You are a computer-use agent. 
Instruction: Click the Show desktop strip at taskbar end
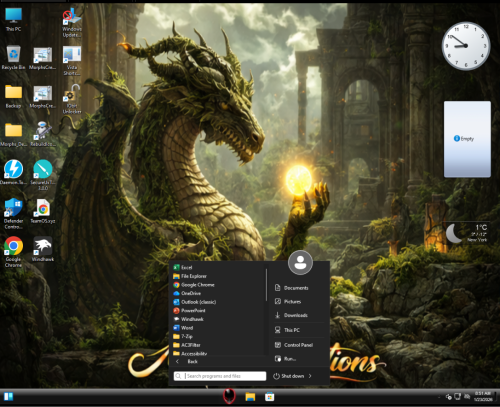tap(497, 397)
